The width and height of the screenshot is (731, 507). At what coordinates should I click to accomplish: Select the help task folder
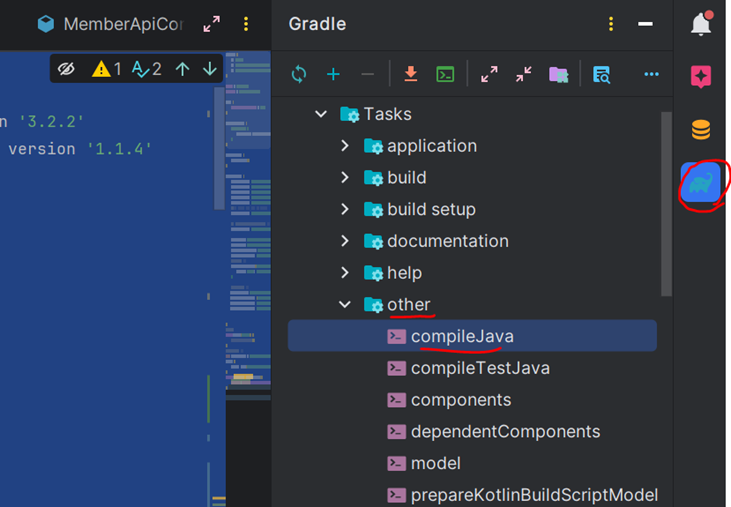tap(393, 273)
